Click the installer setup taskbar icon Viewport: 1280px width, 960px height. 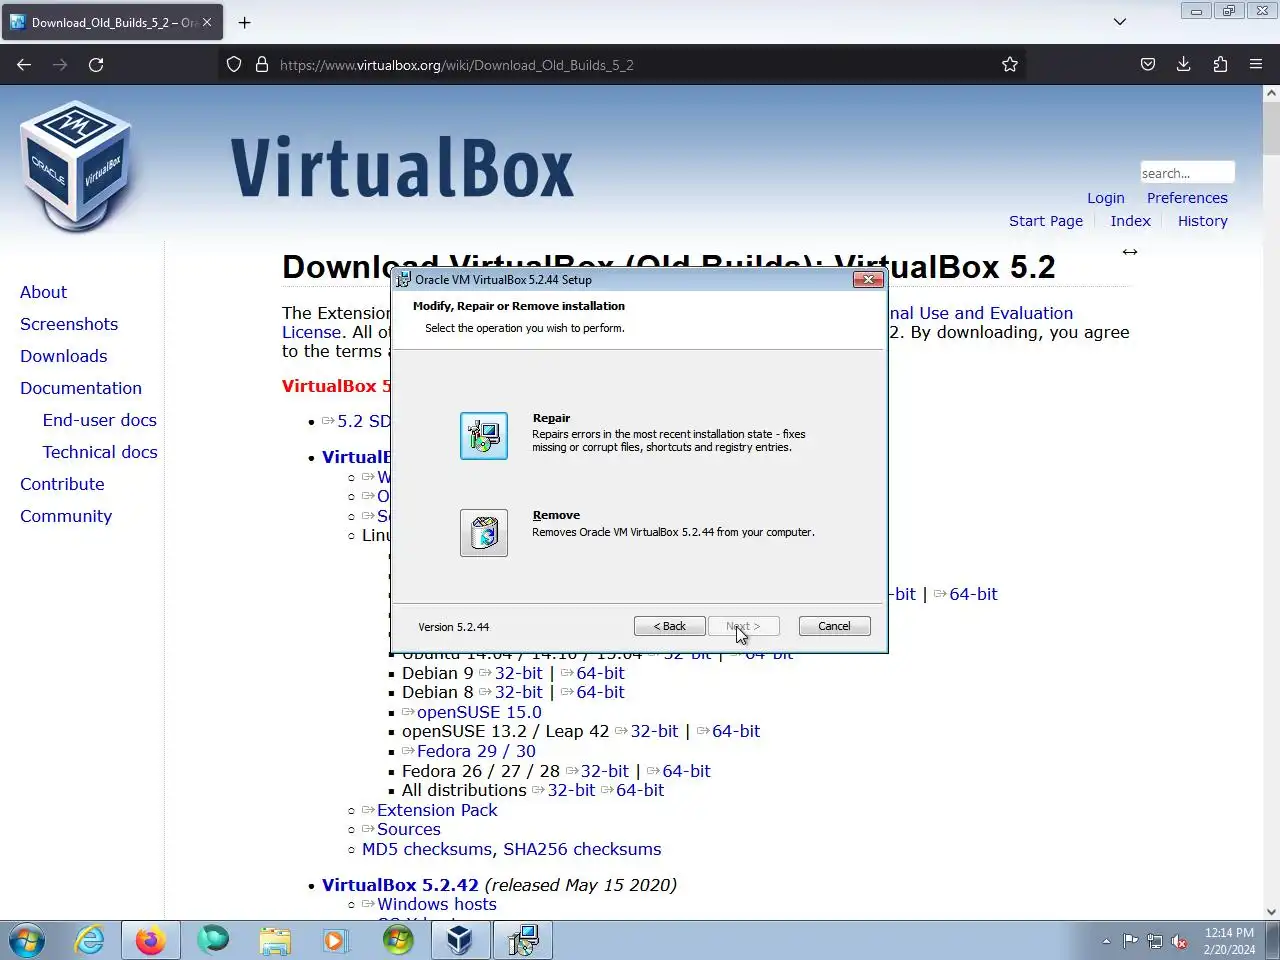[x=523, y=940]
